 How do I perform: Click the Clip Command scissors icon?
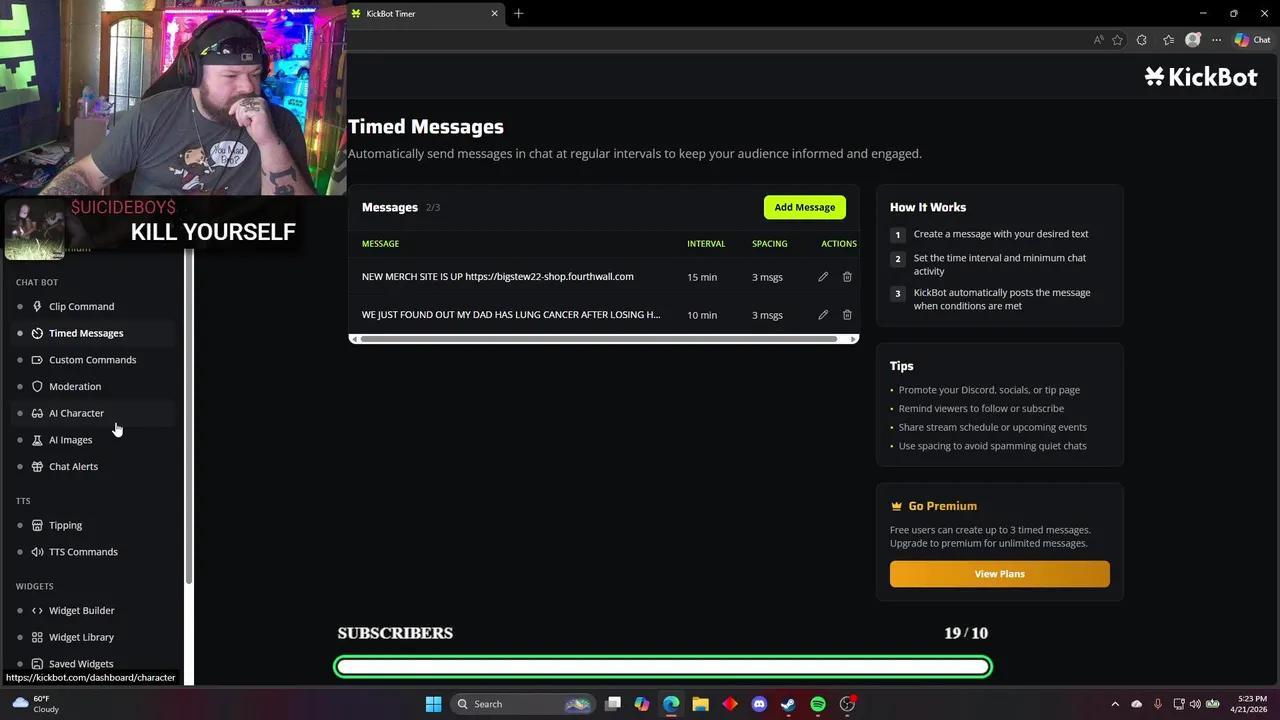tap(37, 306)
